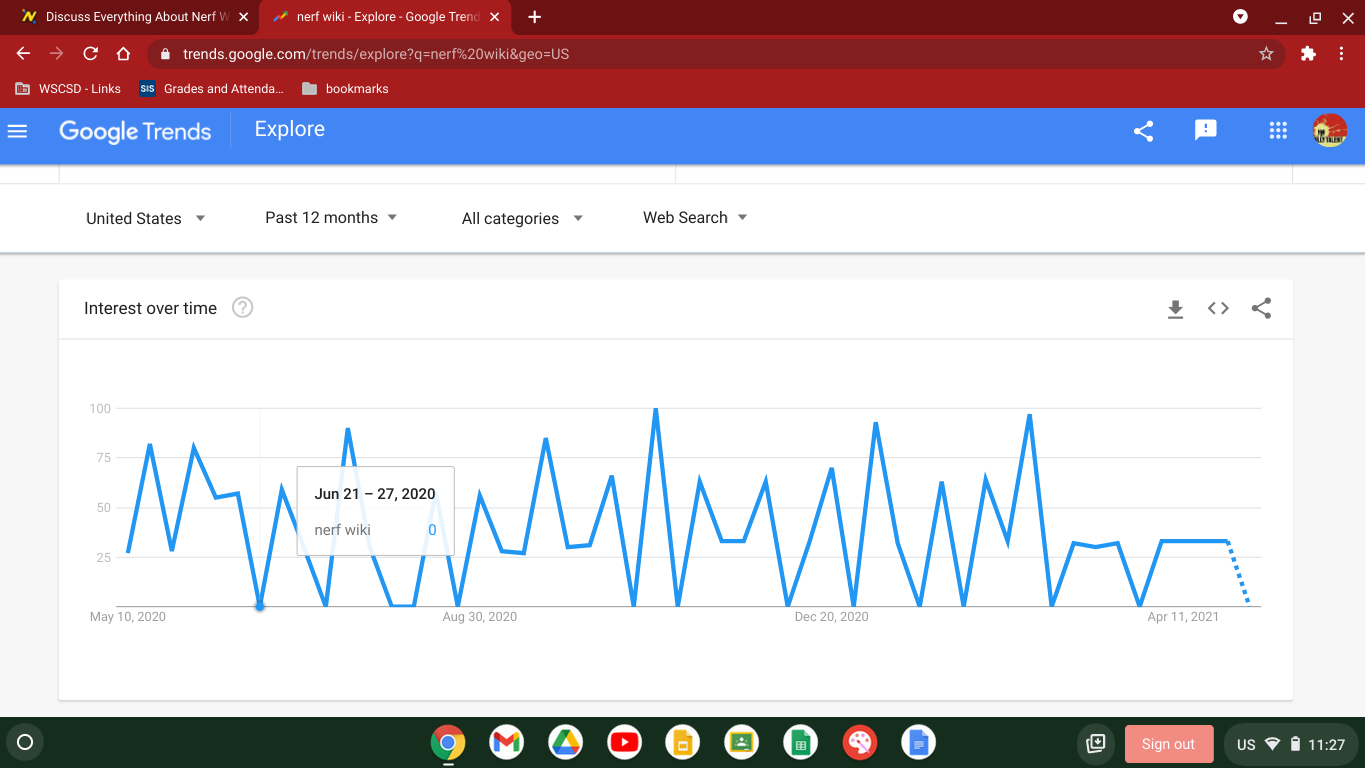Launch Google Sheets from the shelf
The image size is (1365, 768).
(801, 743)
